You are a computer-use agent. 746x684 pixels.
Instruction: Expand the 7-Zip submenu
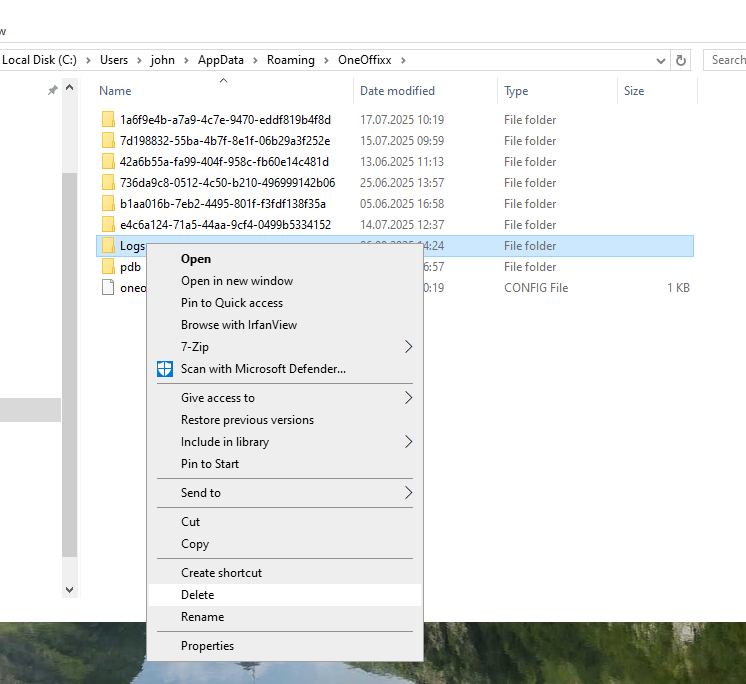[285, 347]
